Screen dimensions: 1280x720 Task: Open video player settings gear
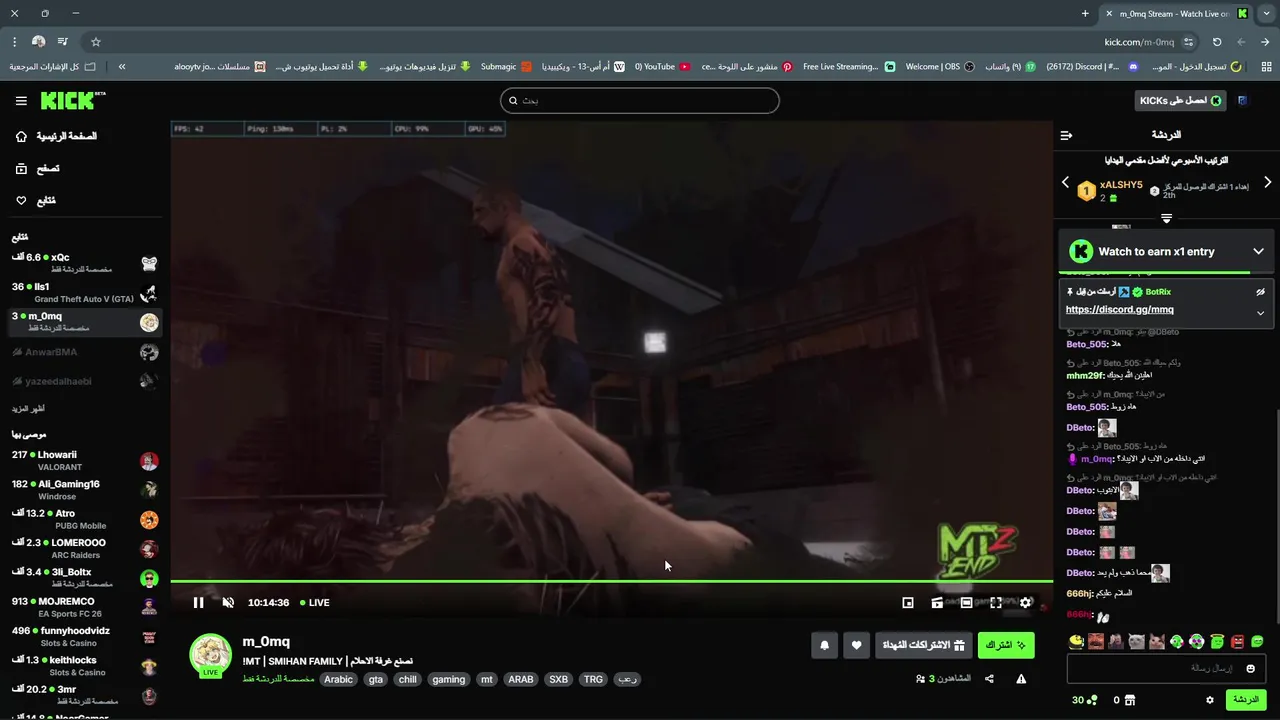click(x=1025, y=602)
